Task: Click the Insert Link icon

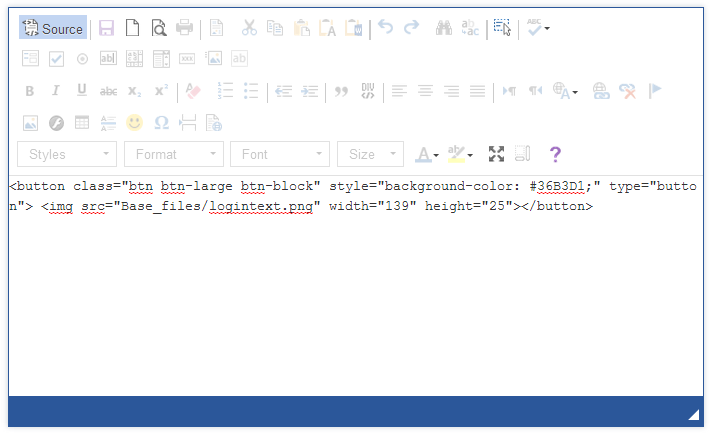Action: click(601, 91)
